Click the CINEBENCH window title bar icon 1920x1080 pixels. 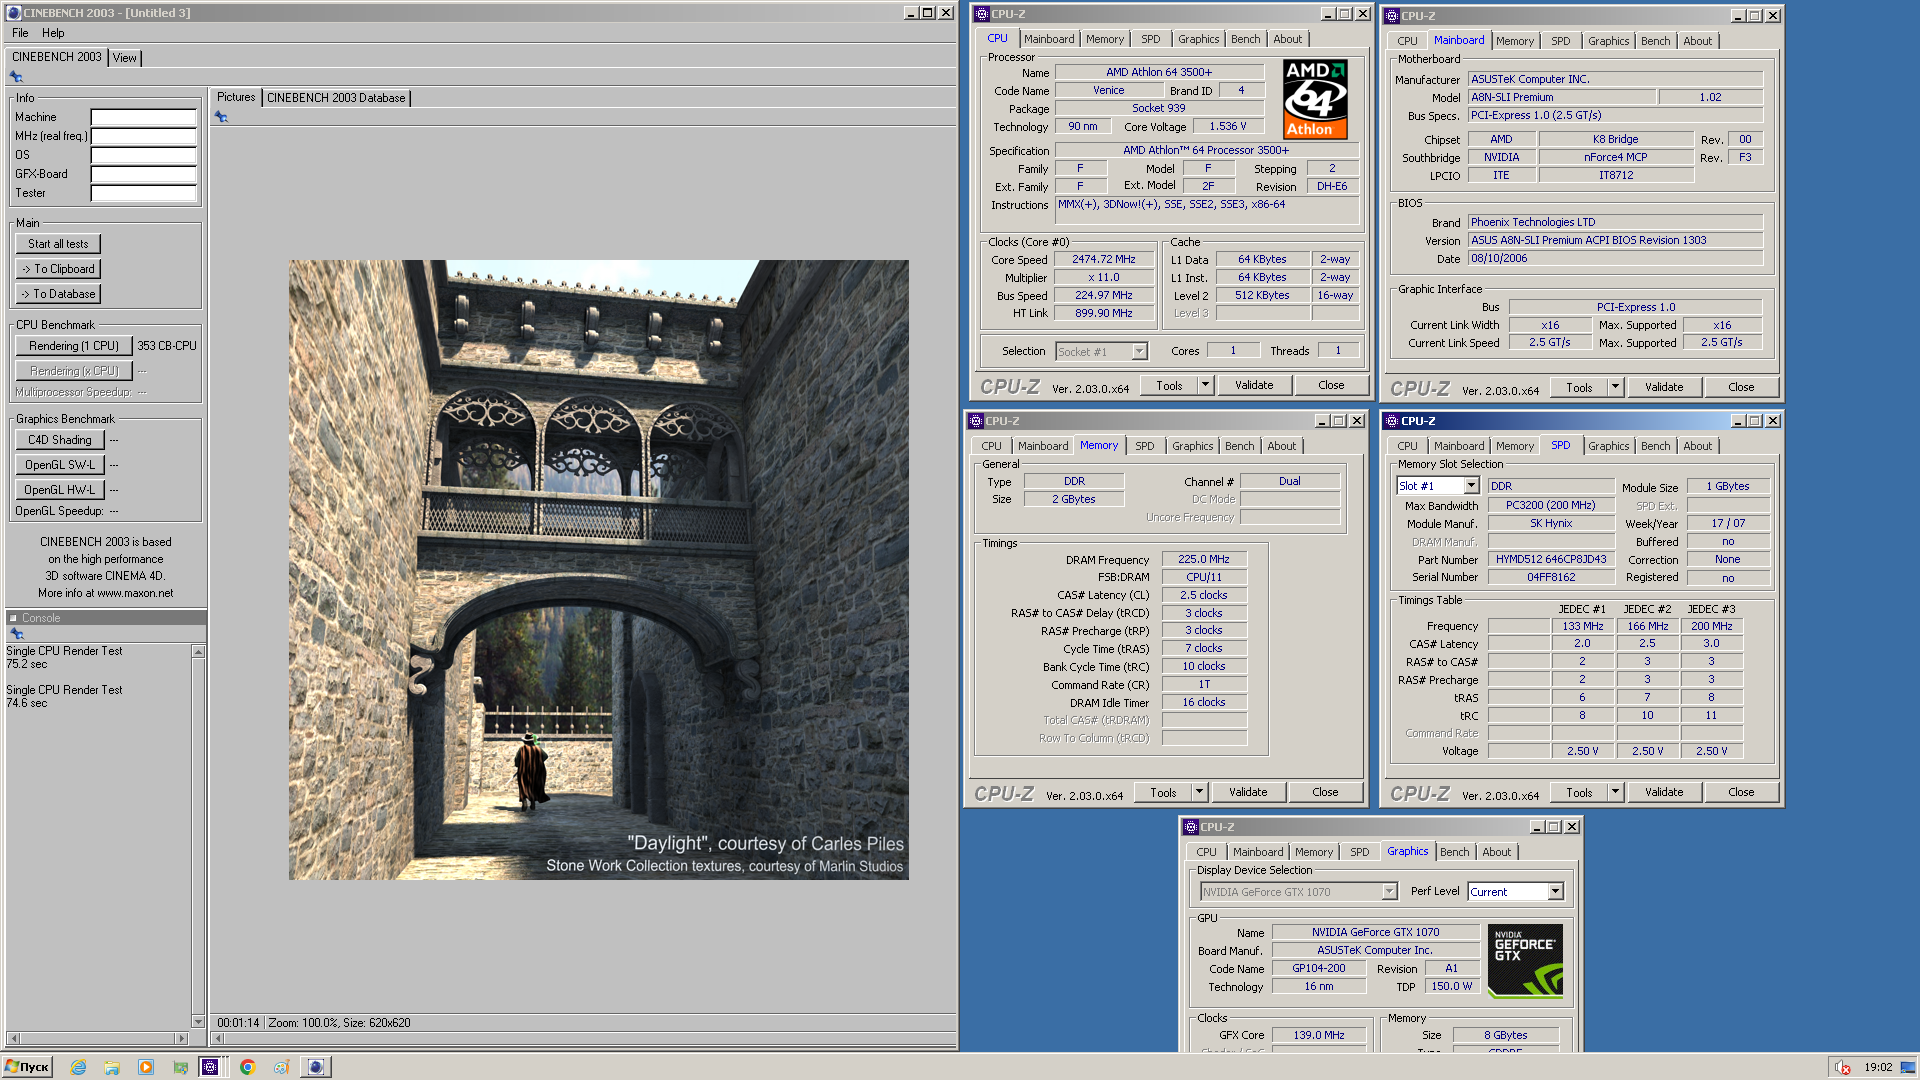[13, 13]
